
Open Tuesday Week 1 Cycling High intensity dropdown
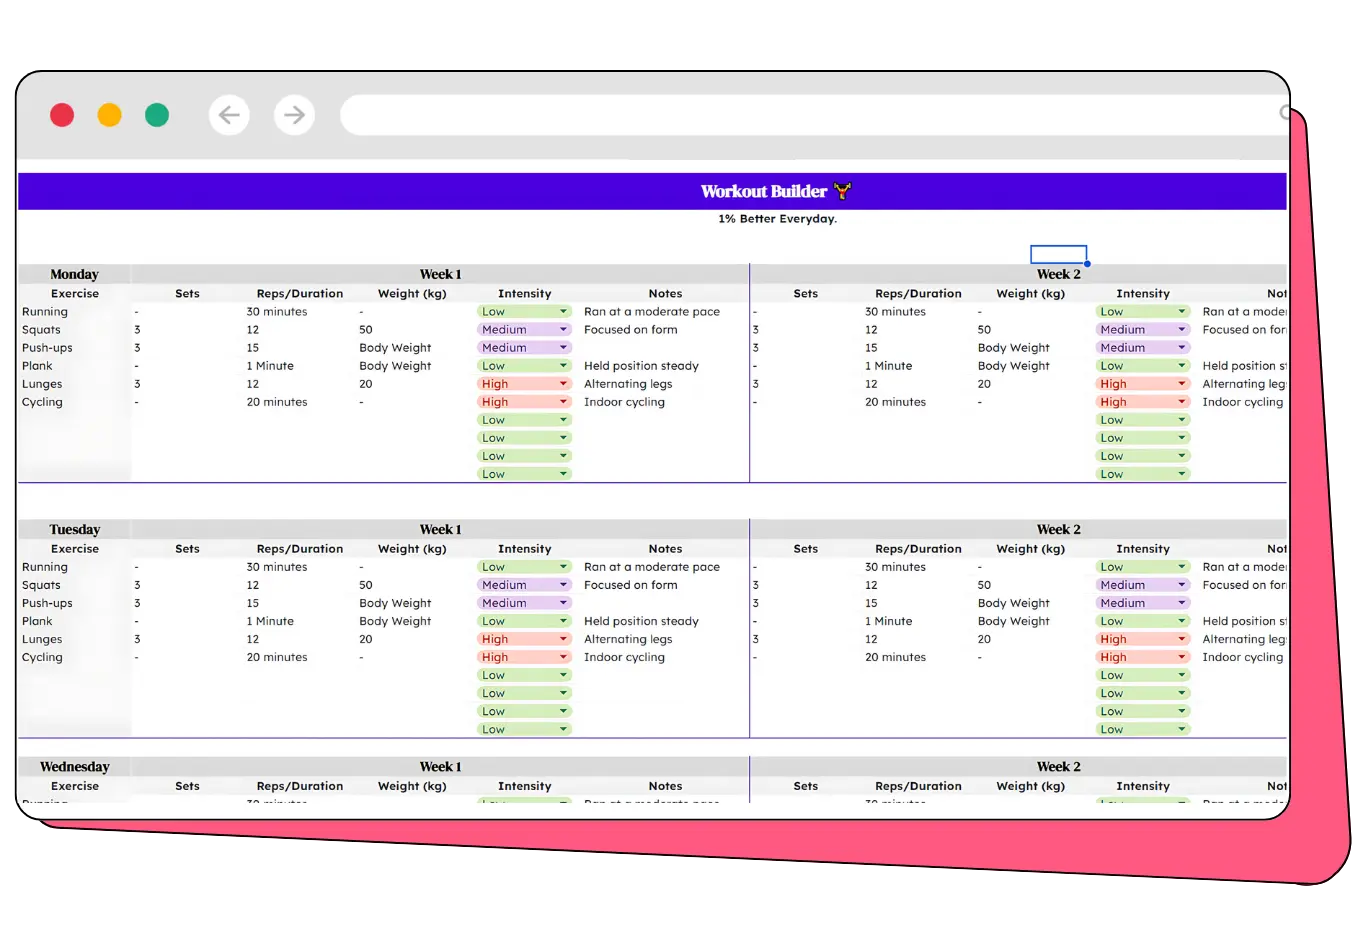tap(563, 657)
